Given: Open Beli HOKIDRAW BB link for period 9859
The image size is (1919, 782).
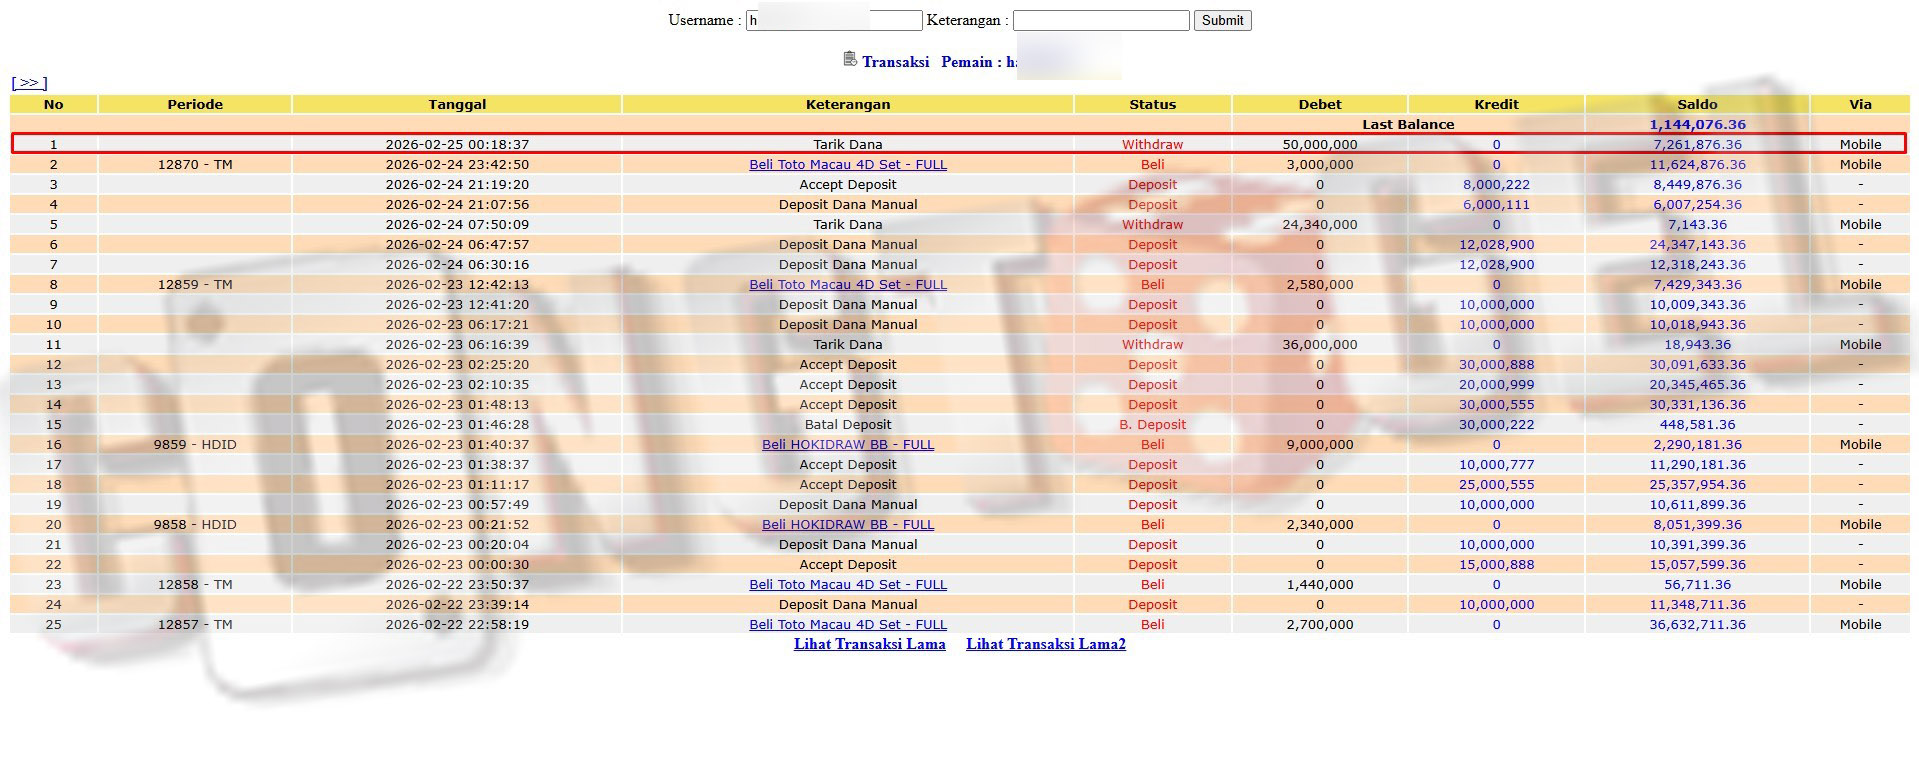Looking at the screenshot, I should tap(847, 444).
